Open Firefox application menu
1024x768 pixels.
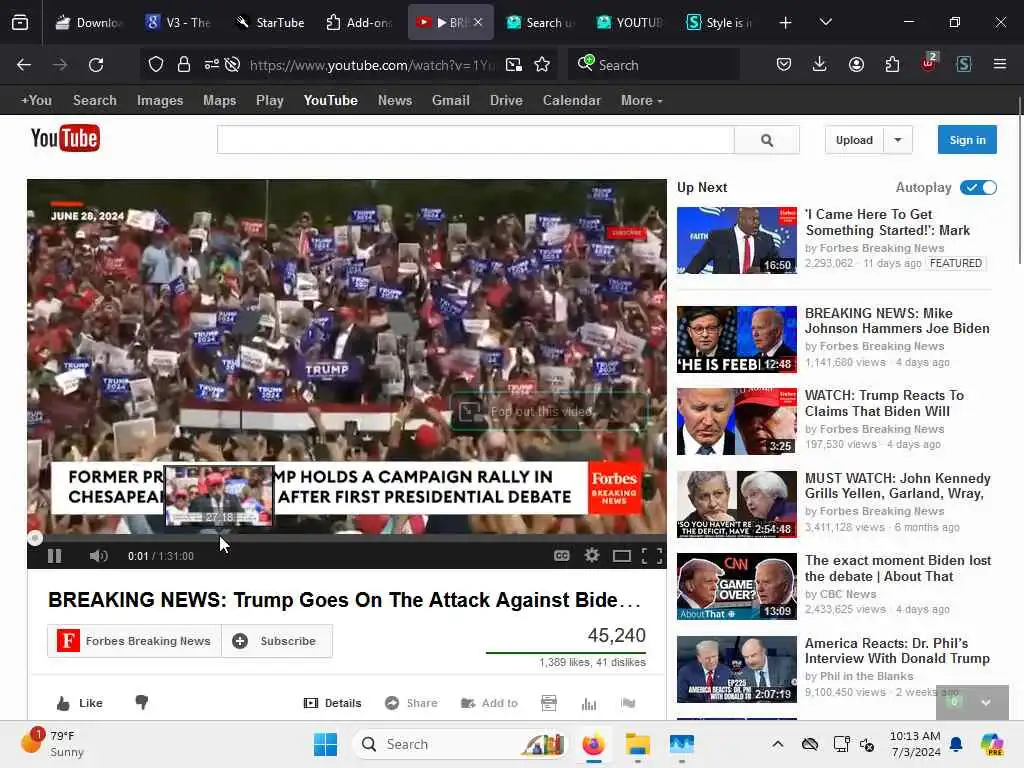coord(1000,65)
